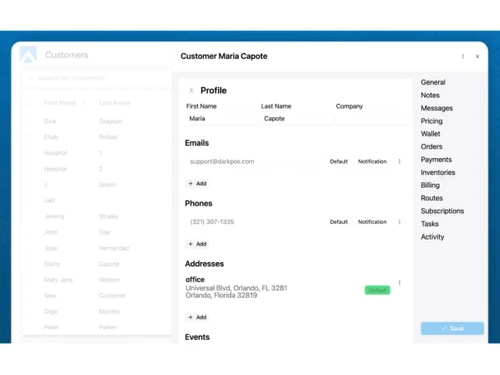Screen dimensions: 500x375
Task: Go to the Subscriptions section
Action: coord(442,211)
